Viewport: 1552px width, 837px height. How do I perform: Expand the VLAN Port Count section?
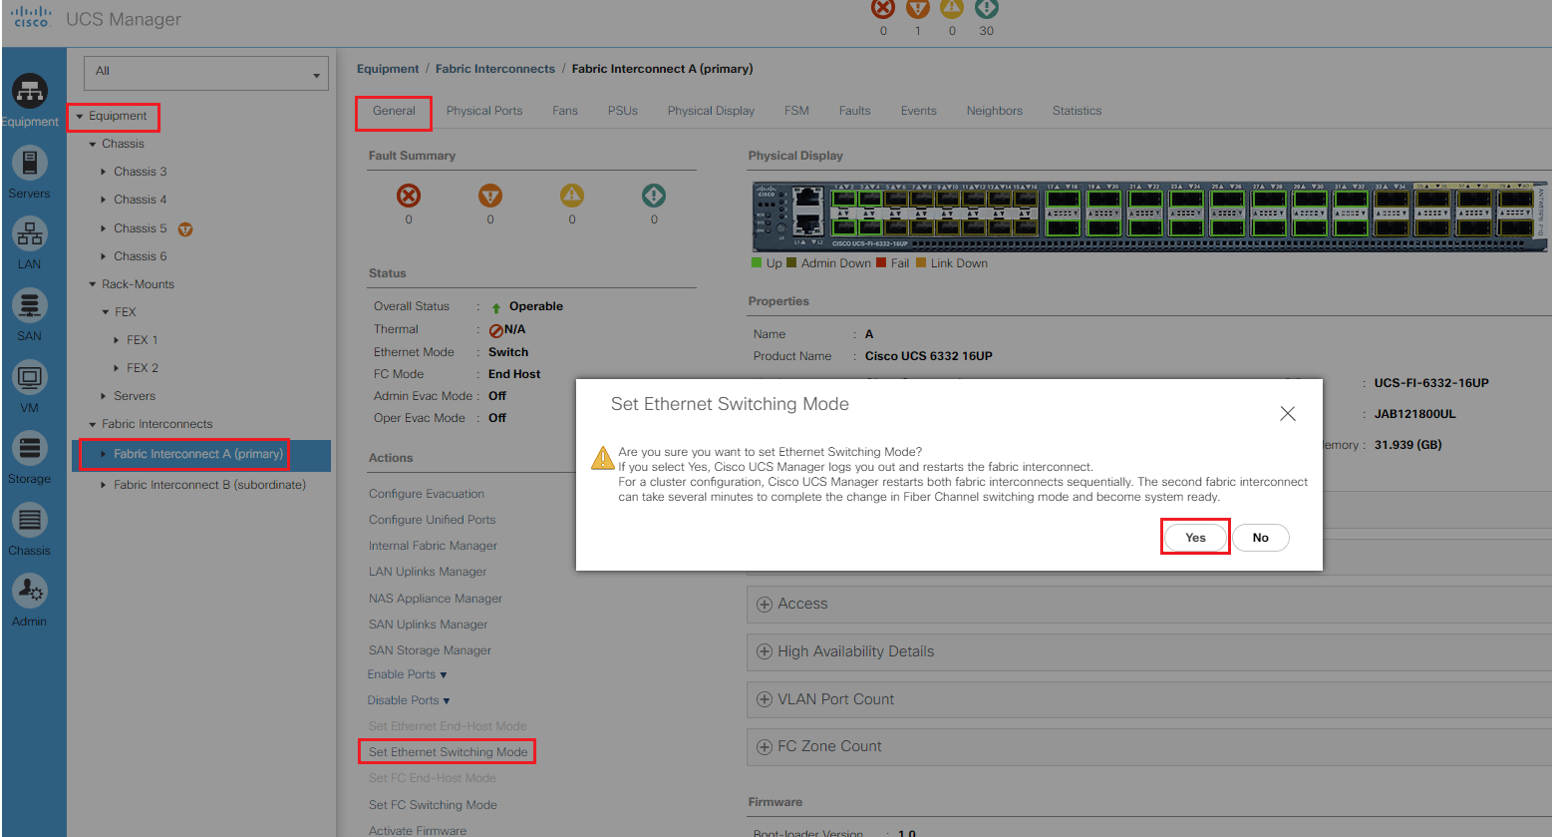point(765,700)
